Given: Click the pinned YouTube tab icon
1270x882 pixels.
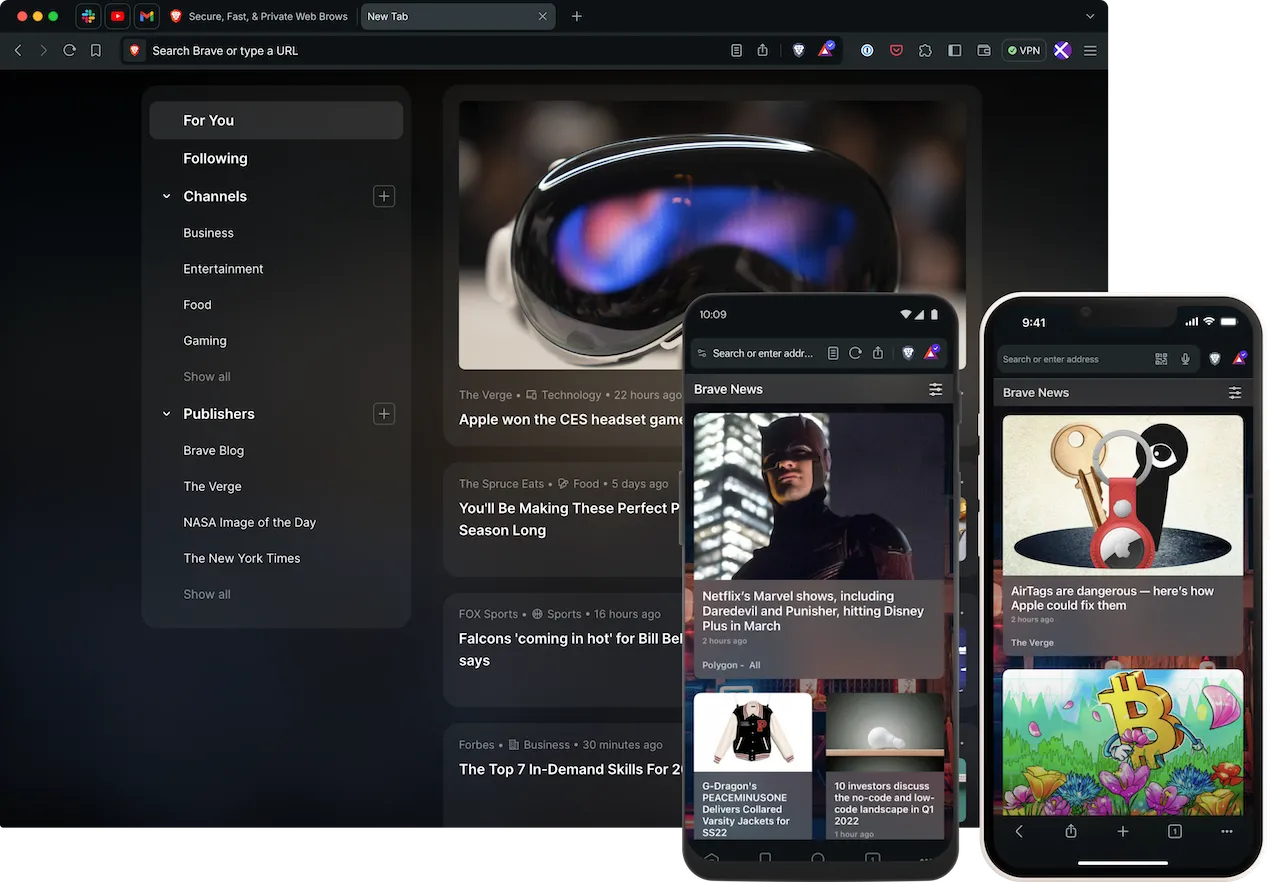Looking at the screenshot, I should tap(118, 17).
